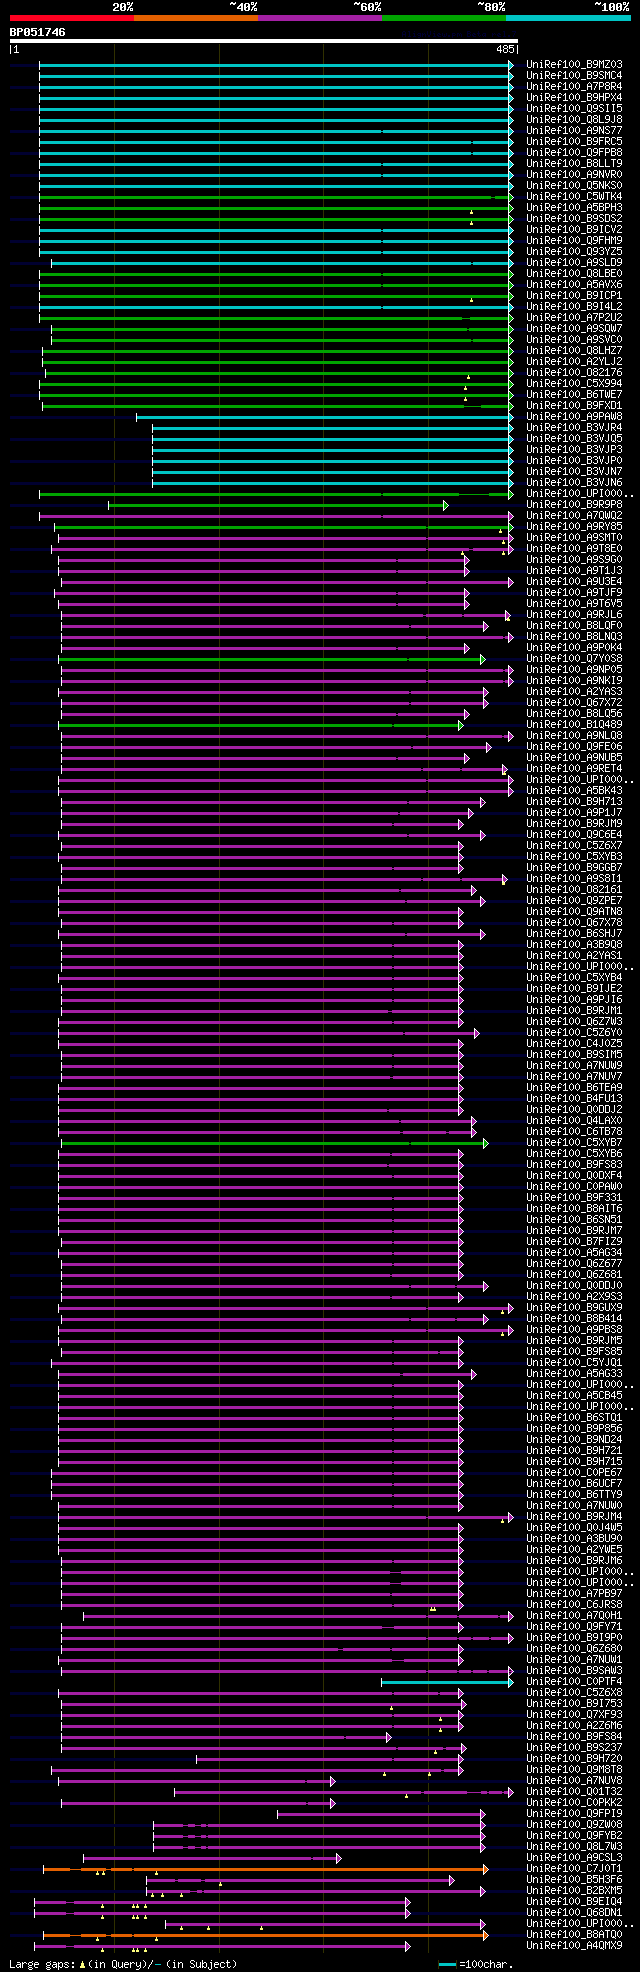This screenshot has height=1972, width=640.
Task: Open the hit UniRef100_Q8L9J8
Action: 574,120
